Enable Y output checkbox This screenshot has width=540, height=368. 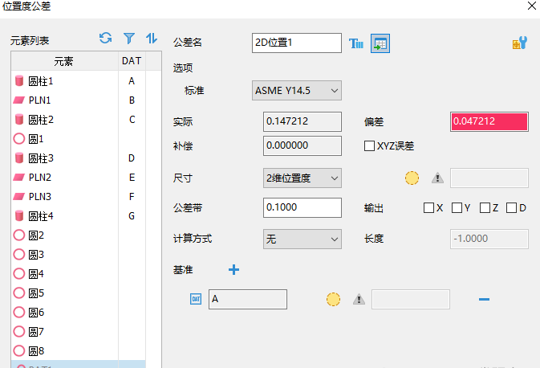pyautogui.click(x=457, y=208)
